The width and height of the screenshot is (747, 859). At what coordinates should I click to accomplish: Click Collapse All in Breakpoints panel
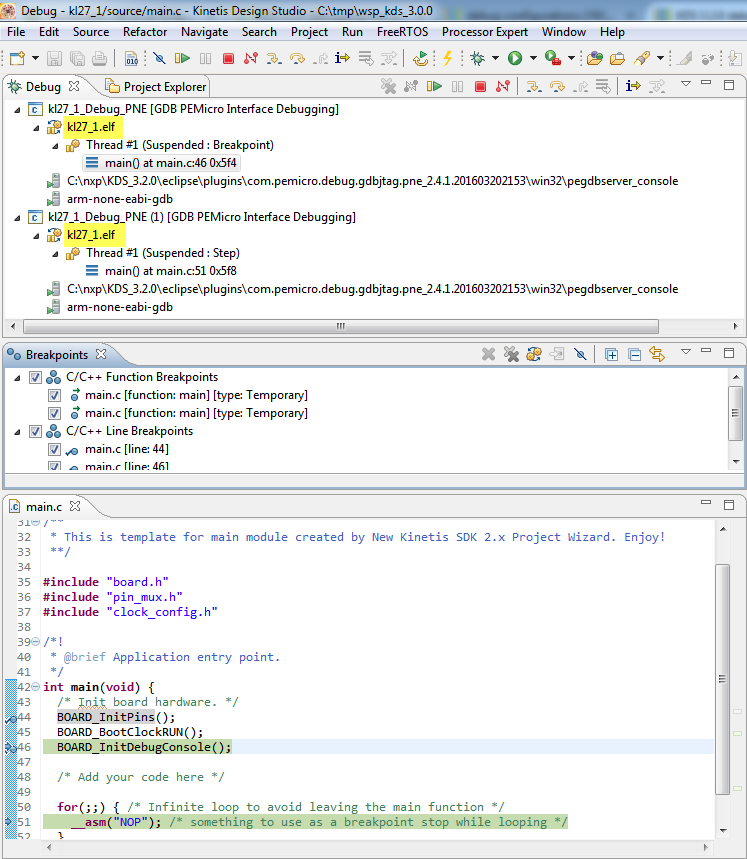(x=634, y=355)
